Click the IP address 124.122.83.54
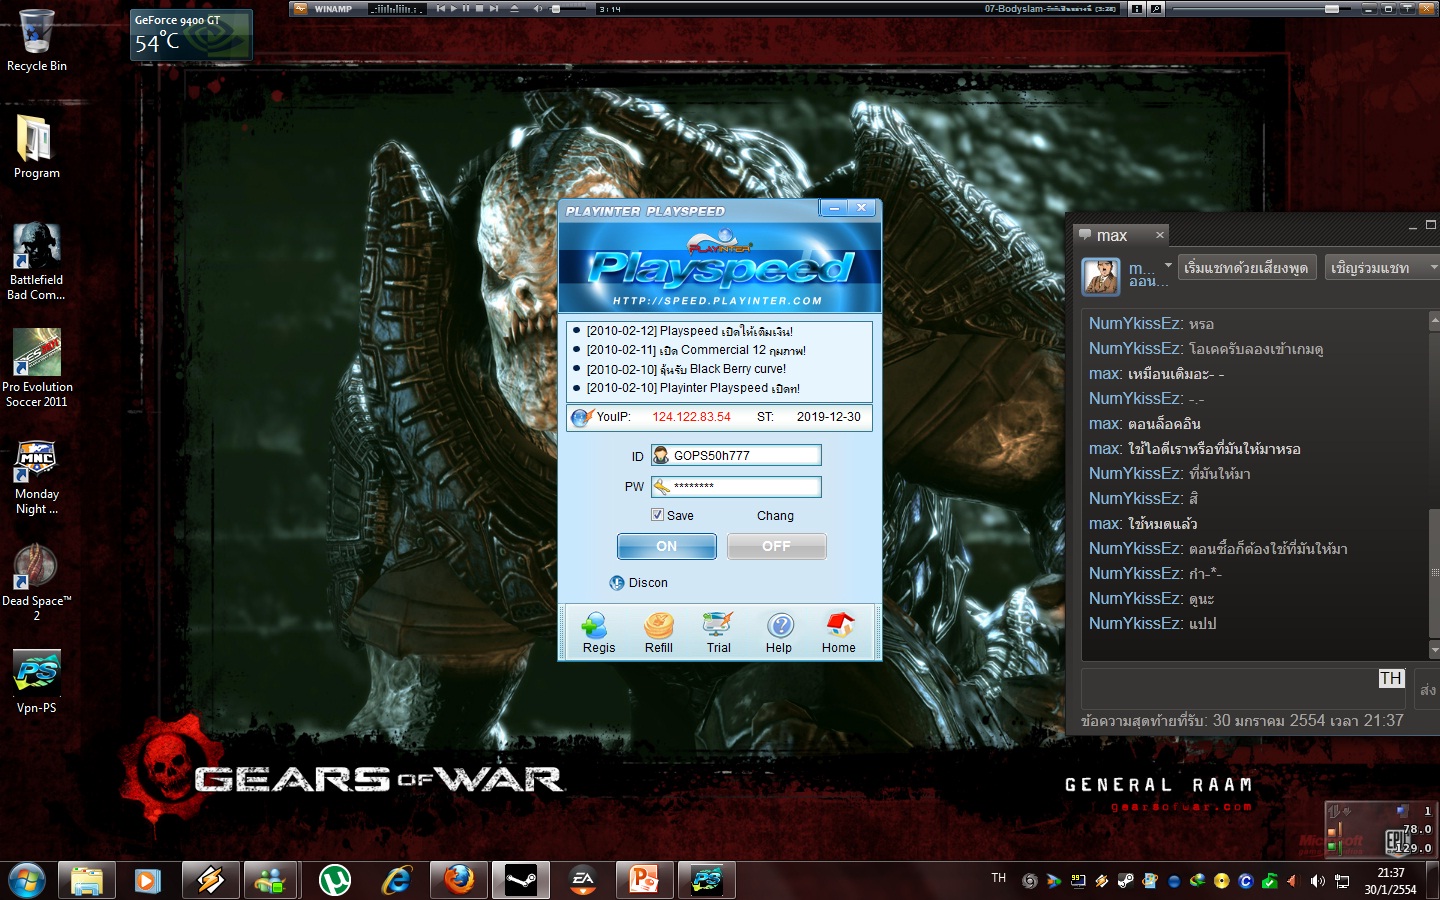The image size is (1440, 900). click(692, 417)
